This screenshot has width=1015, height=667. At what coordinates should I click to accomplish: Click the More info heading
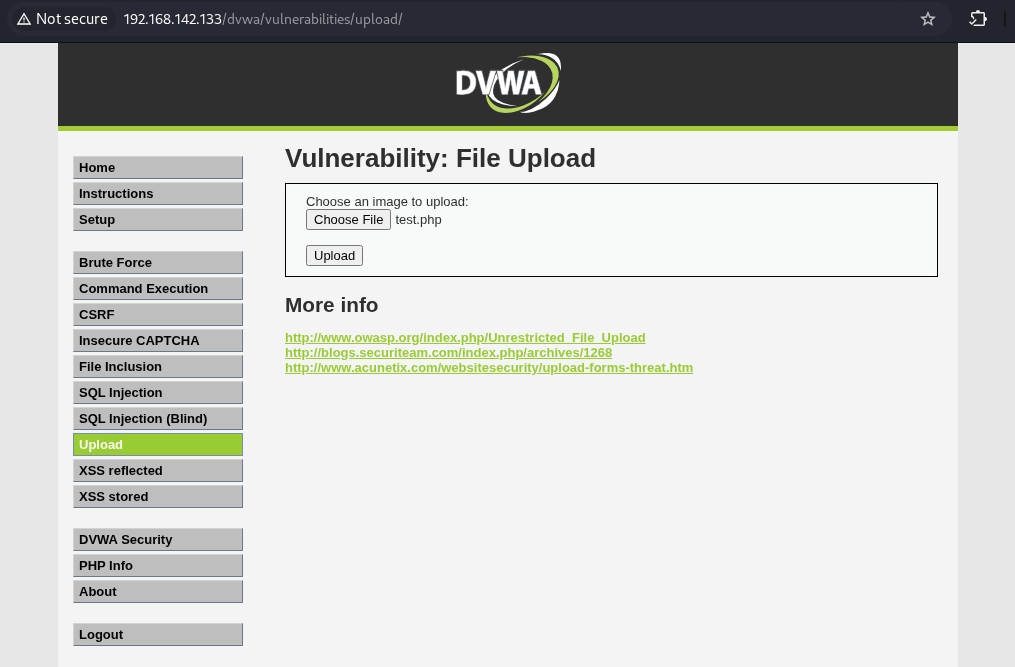pos(331,305)
